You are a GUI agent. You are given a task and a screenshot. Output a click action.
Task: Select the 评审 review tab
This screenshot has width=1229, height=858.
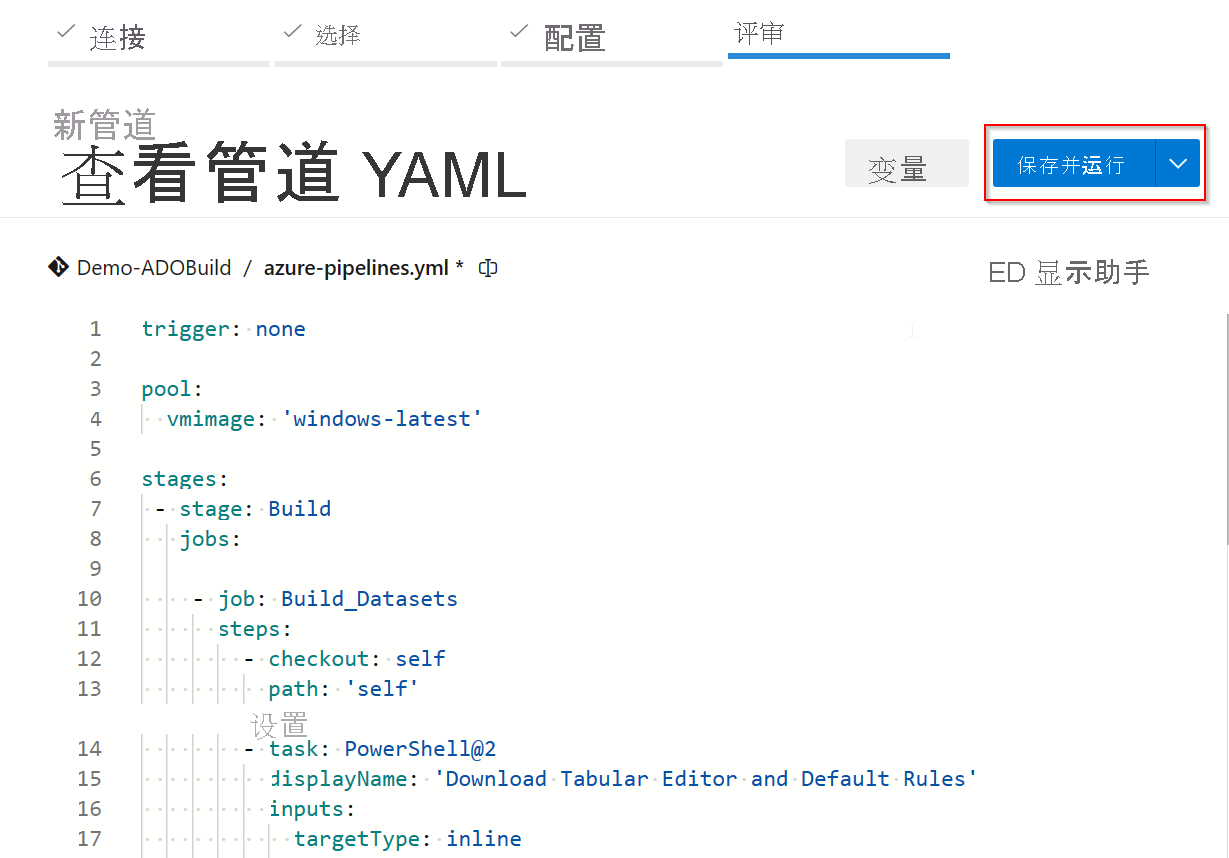(x=838, y=35)
